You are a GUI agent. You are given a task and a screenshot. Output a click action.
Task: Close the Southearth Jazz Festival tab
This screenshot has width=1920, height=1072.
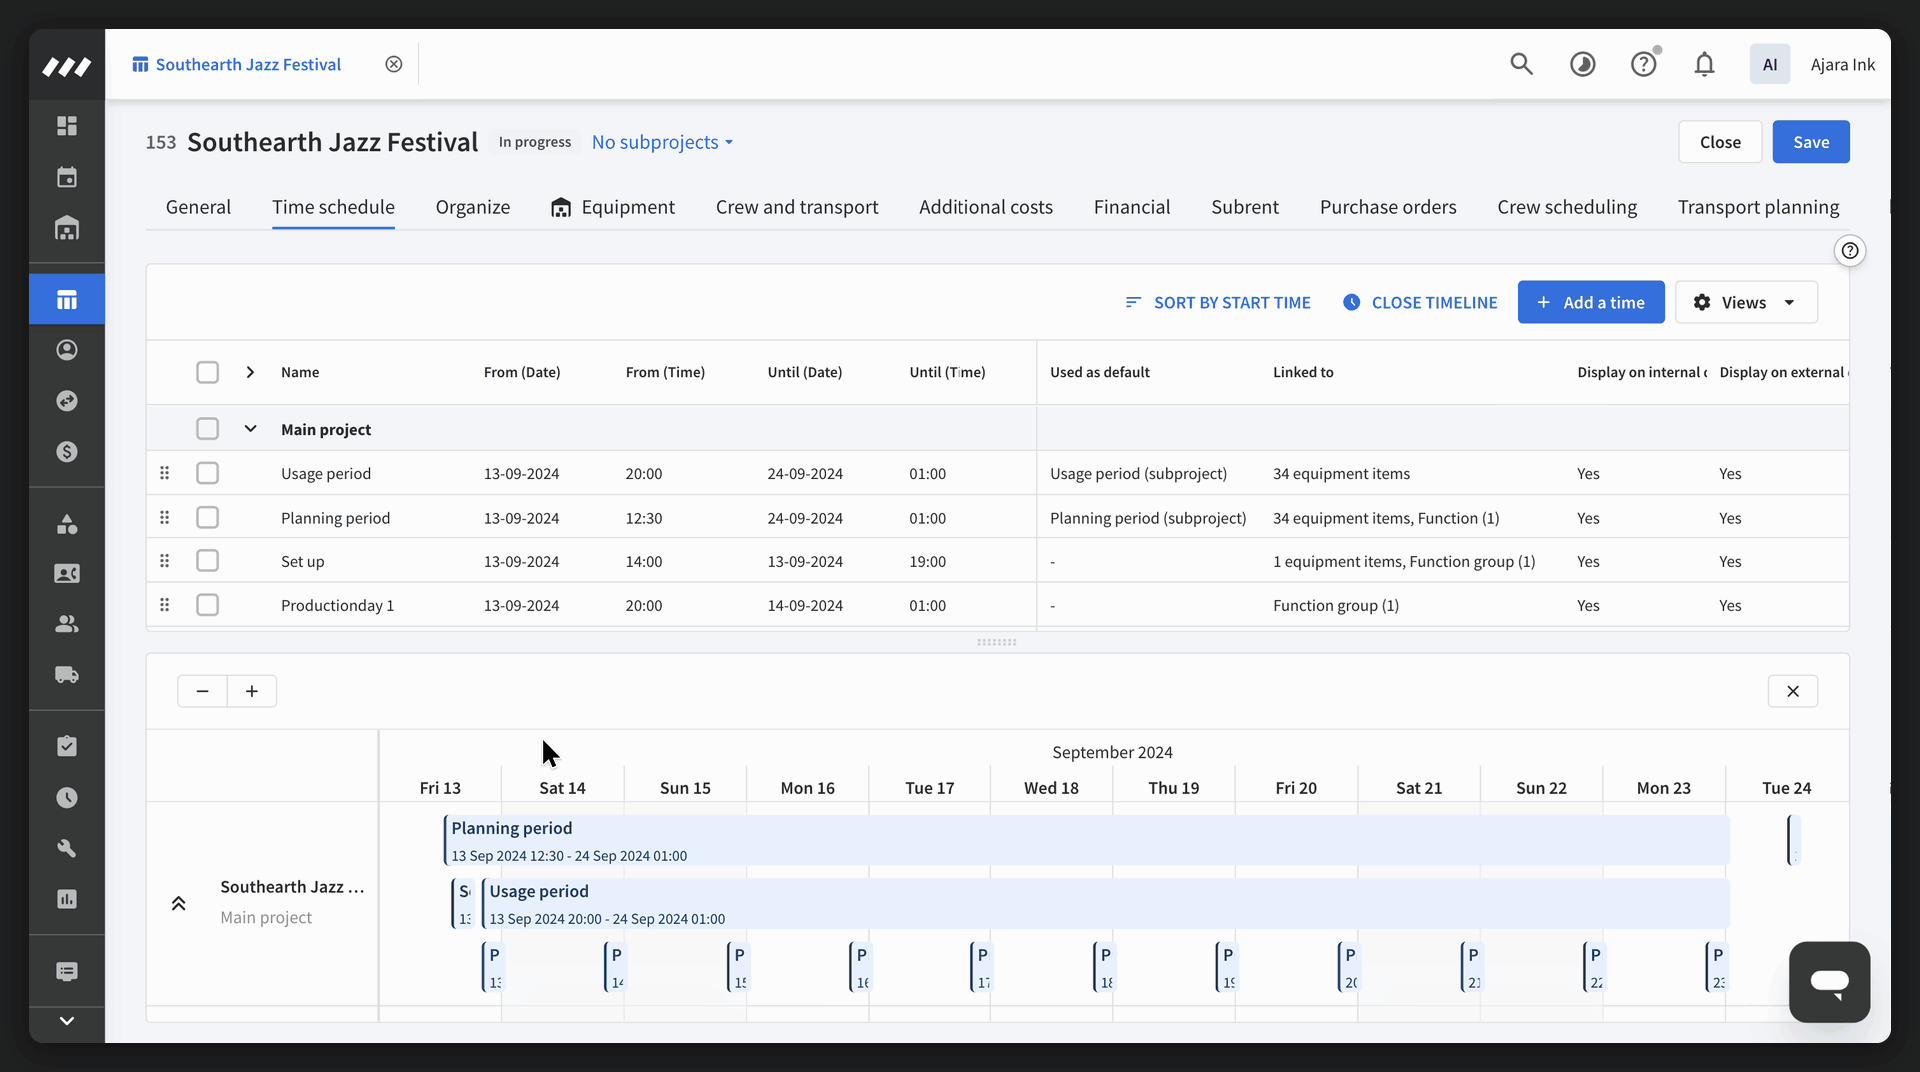point(394,64)
